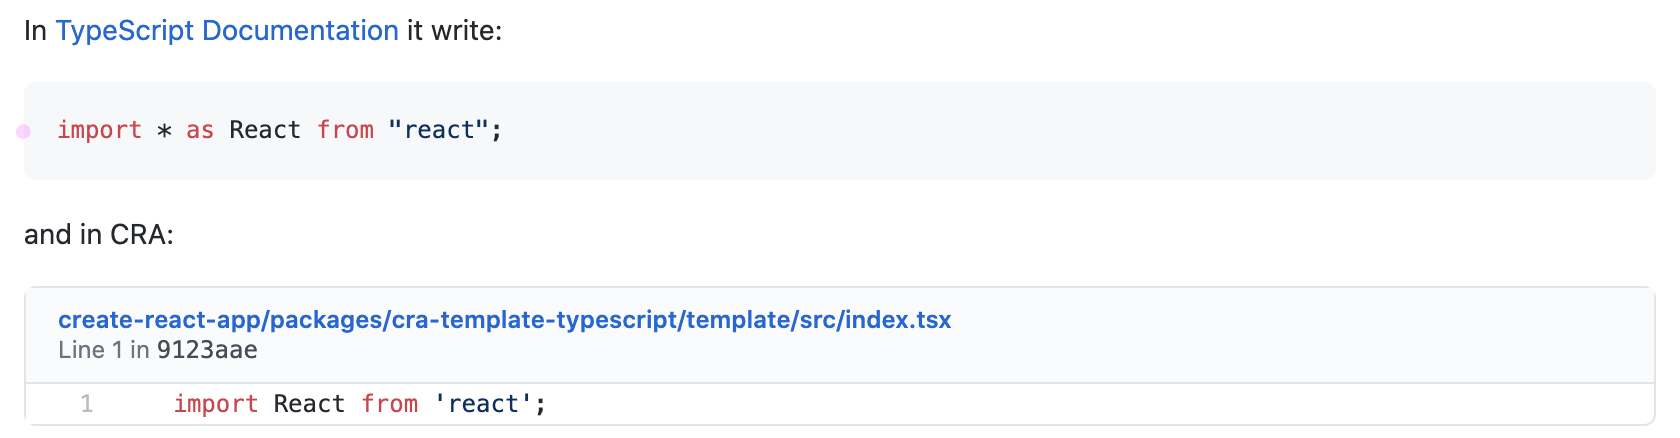Click React identifier in the CRA snippet
The image size is (1680, 438).
tap(309, 404)
